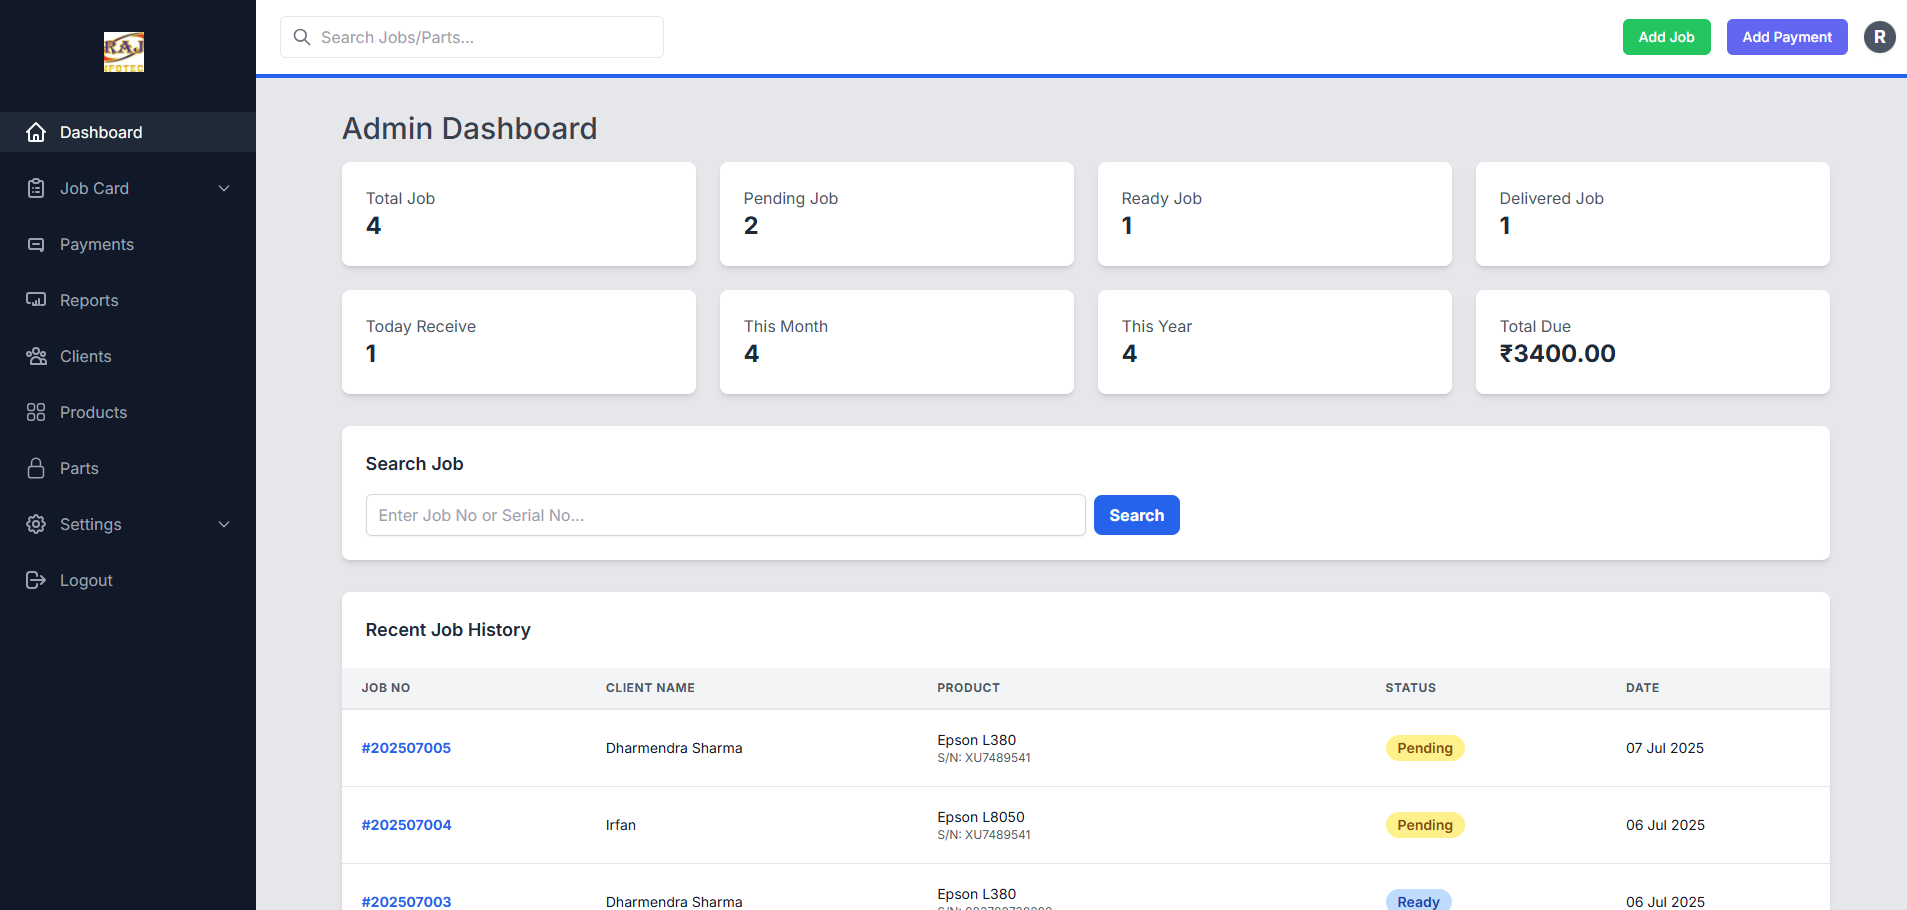Open the user avatar 'R' menu

click(1879, 37)
